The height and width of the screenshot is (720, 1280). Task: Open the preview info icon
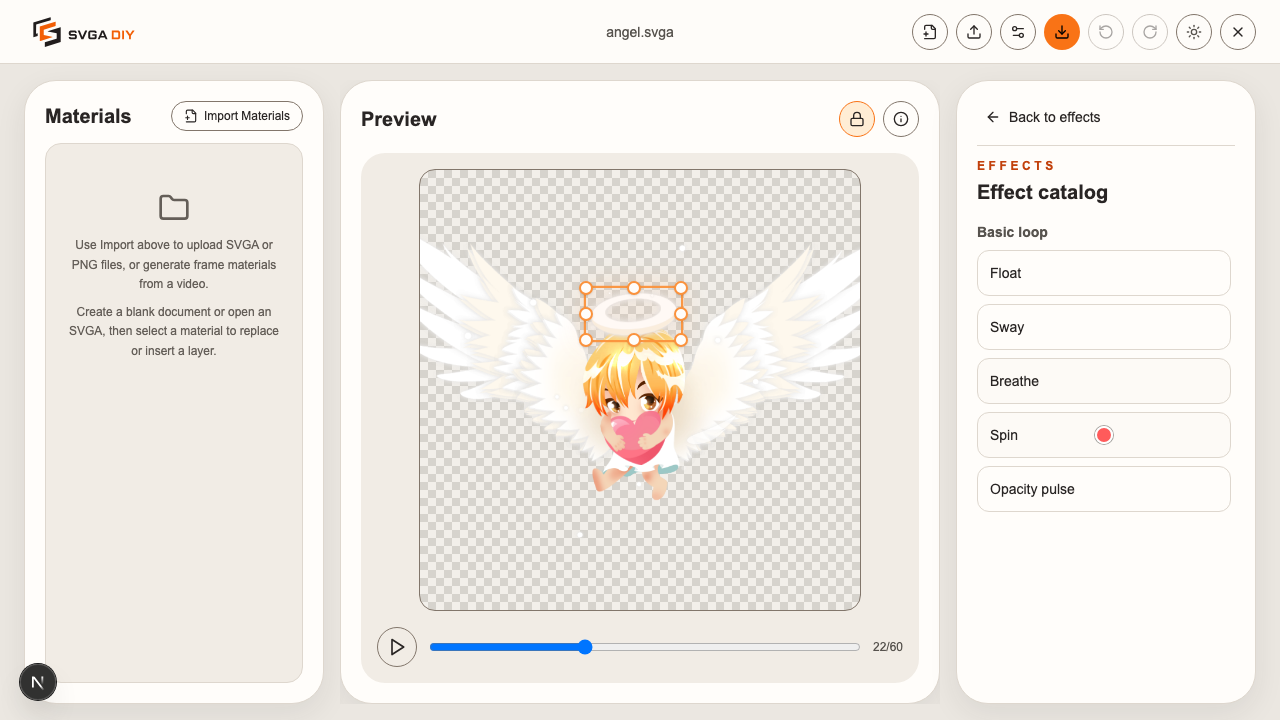pos(901,119)
